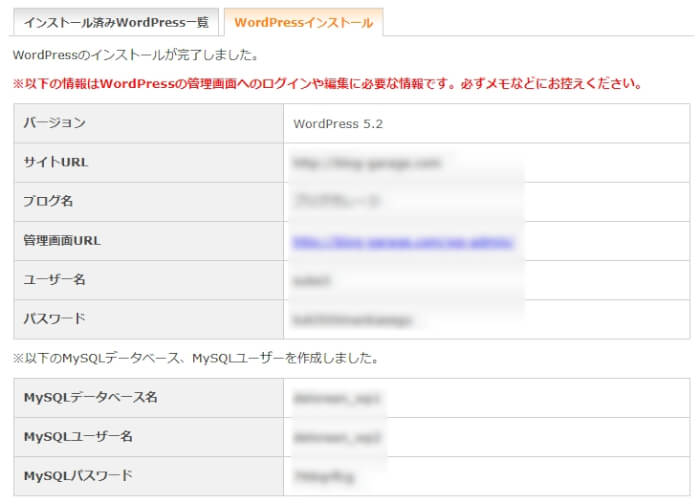This screenshot has width=700, height=504.
Task: Click the ユーザー名 row label
Action: click(54, 279)
